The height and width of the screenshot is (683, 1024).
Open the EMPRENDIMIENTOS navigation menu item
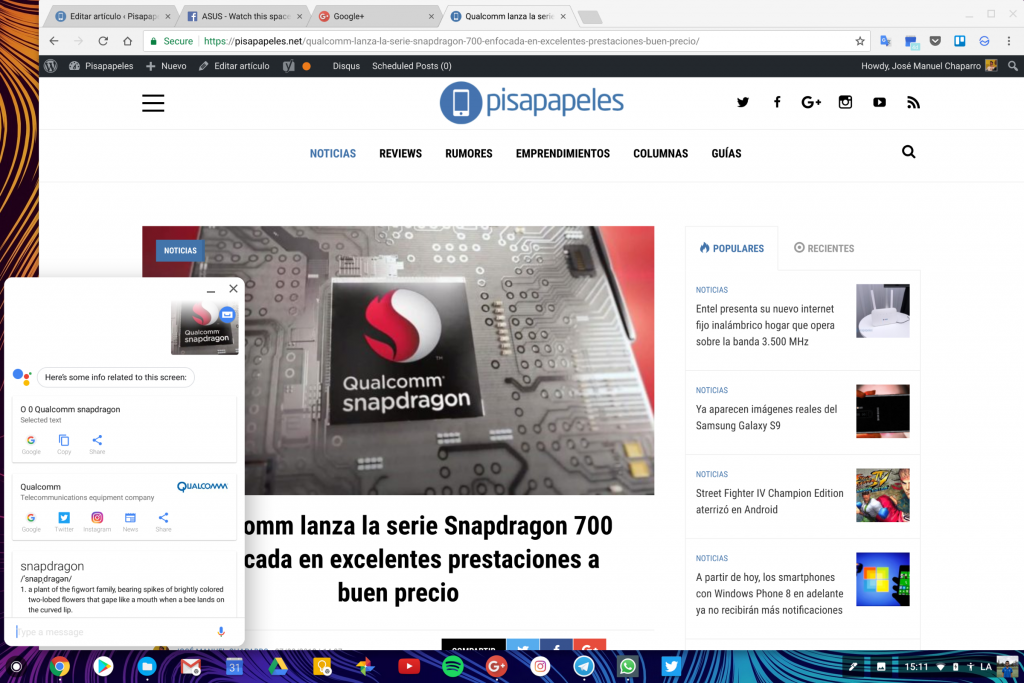[563, 153]
